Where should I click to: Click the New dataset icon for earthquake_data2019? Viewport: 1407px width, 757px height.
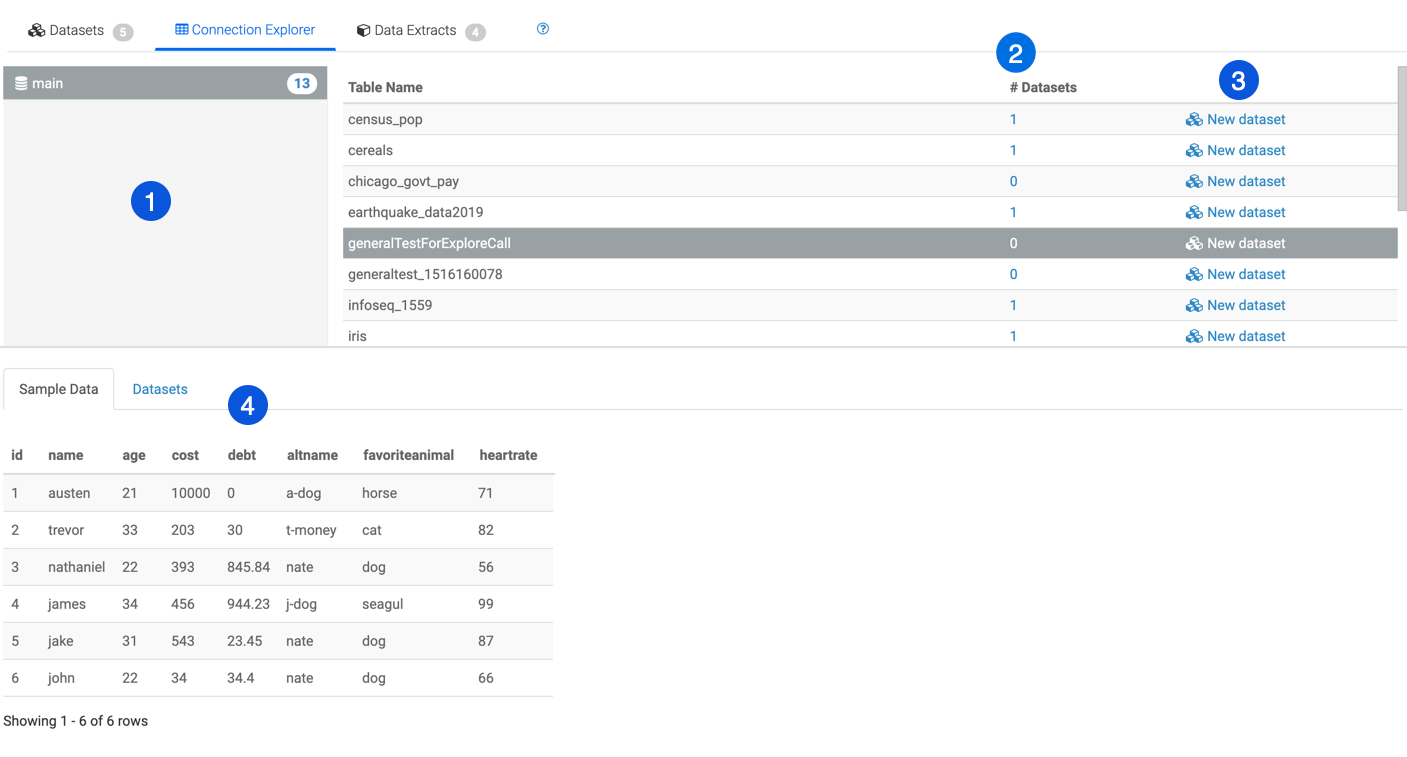coord(1194,213)
